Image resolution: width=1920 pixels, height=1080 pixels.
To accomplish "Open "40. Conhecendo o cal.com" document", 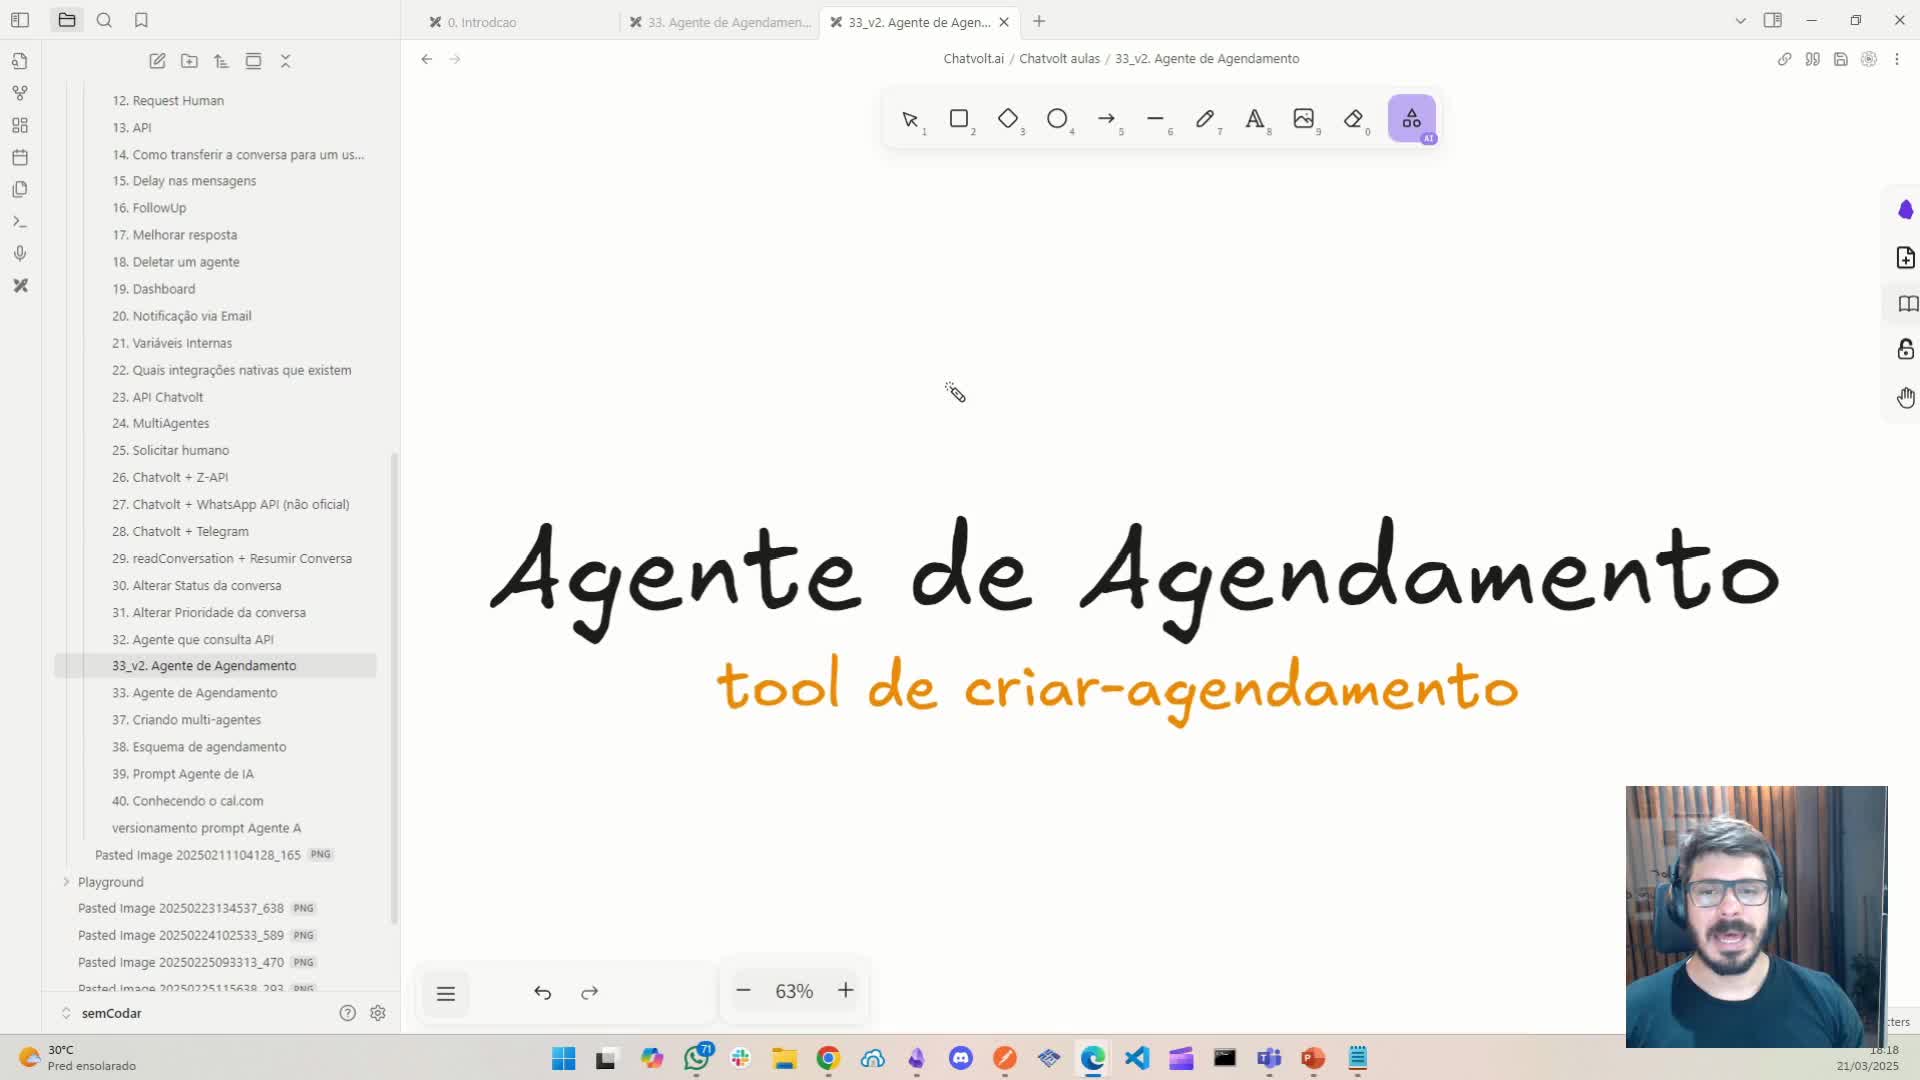I will coord(187,800).
